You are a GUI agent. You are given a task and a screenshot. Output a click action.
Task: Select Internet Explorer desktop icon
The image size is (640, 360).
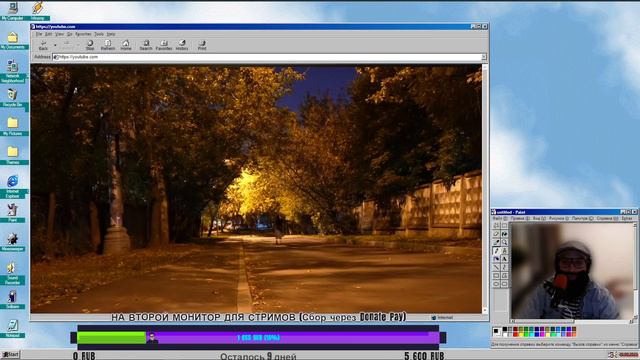13,187
